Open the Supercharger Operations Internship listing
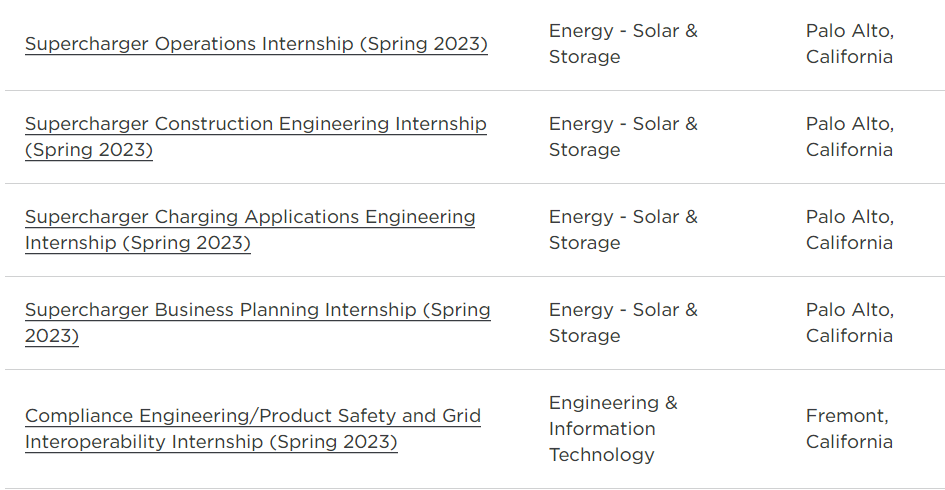This screenshot has width=945, height=490. click(256, 44)
